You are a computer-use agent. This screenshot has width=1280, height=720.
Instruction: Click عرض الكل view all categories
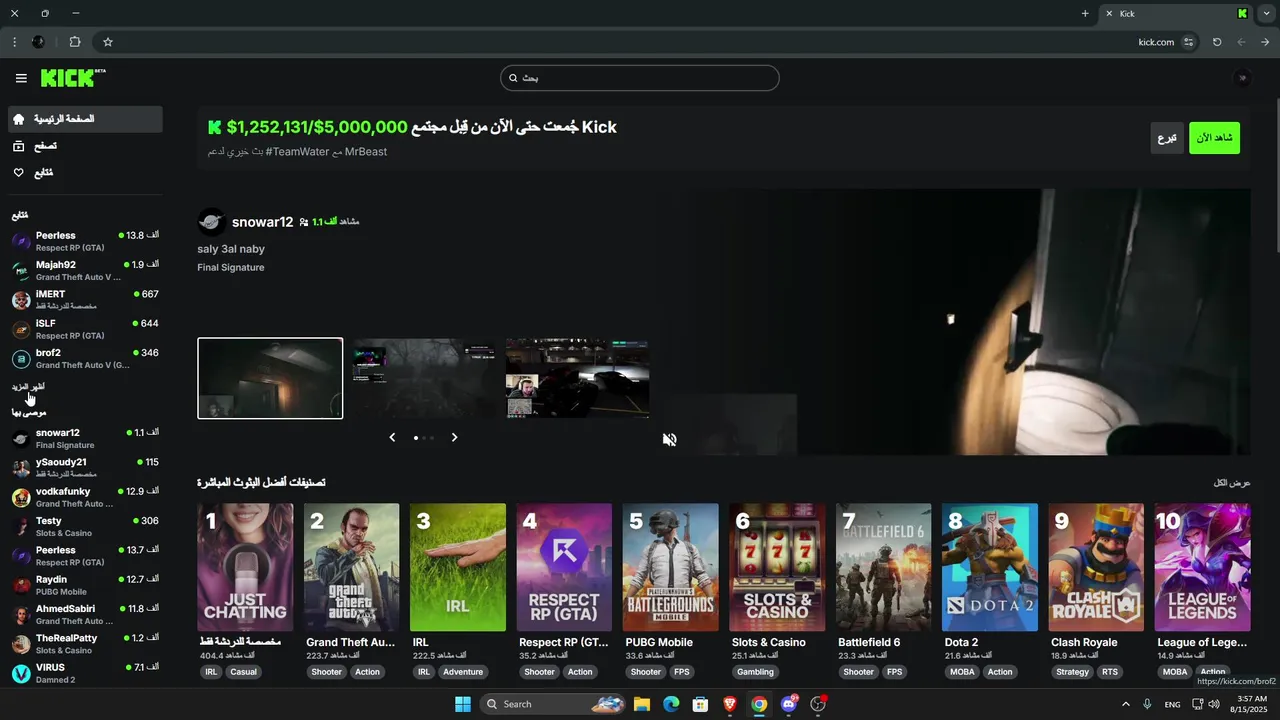(1232, 483)
